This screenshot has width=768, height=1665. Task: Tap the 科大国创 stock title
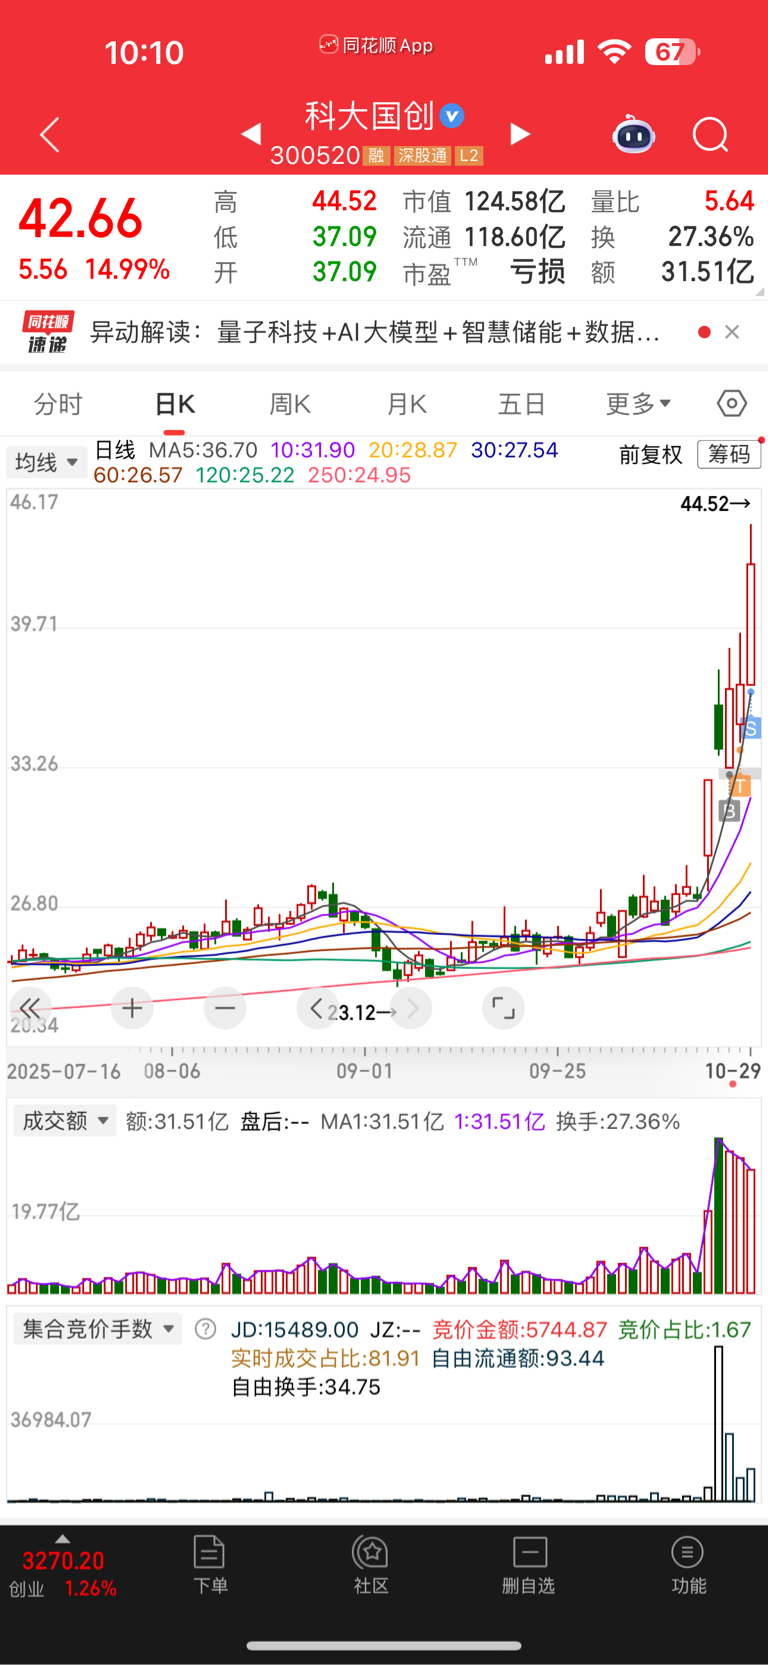click(x=369, y=116)
